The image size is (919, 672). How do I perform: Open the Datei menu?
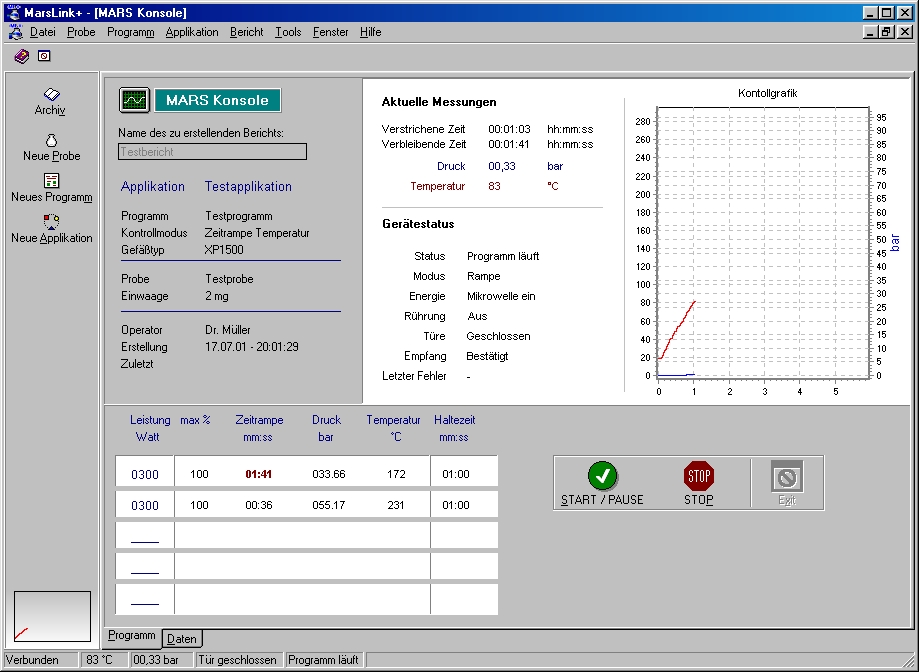click(x=42, y=32)
